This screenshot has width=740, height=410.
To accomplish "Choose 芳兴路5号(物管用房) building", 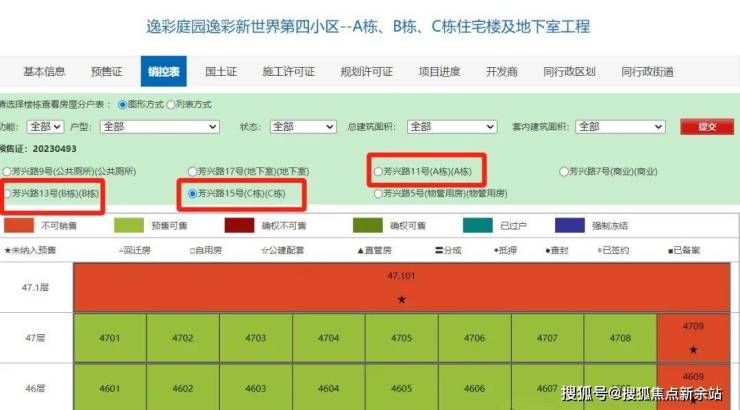I will pyautogui.click(x=378, y=193).
